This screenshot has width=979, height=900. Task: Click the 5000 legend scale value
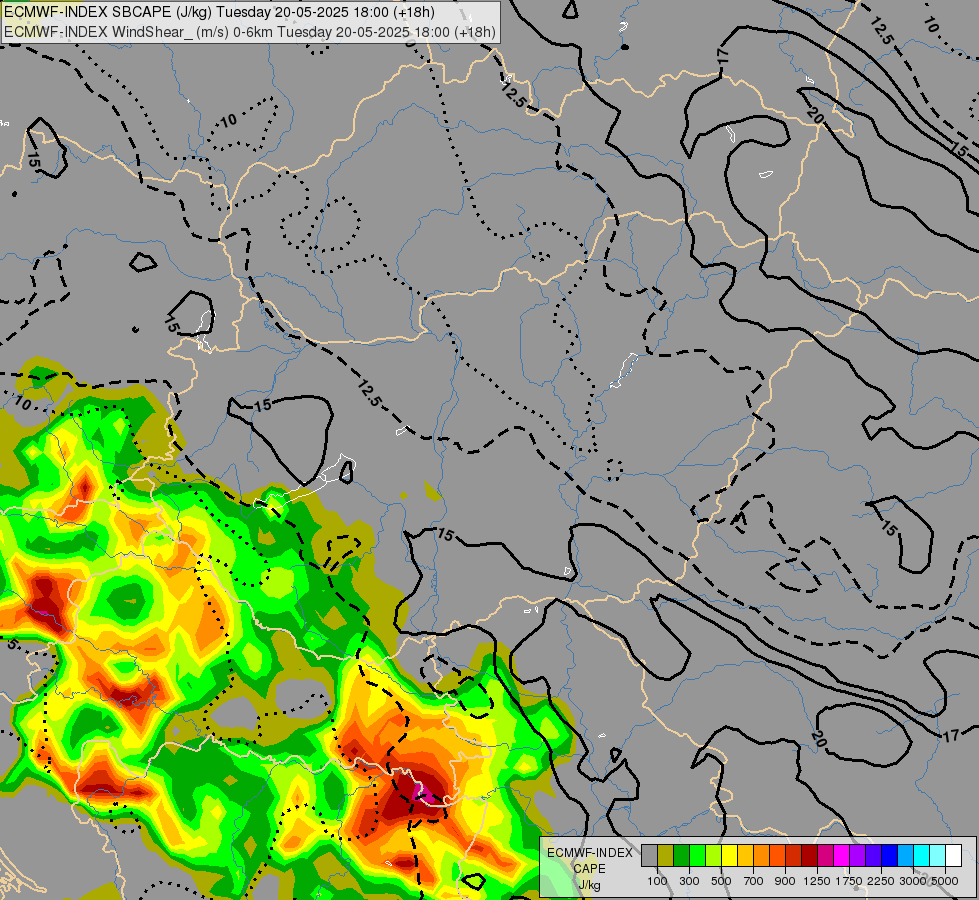coord(945,881)
